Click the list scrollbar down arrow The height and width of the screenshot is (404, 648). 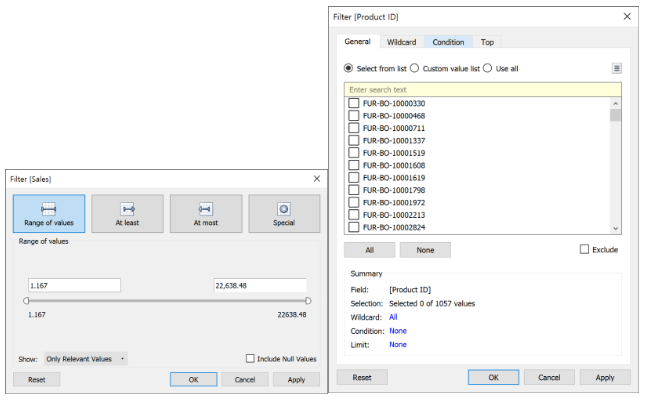[x=615, y=228]
